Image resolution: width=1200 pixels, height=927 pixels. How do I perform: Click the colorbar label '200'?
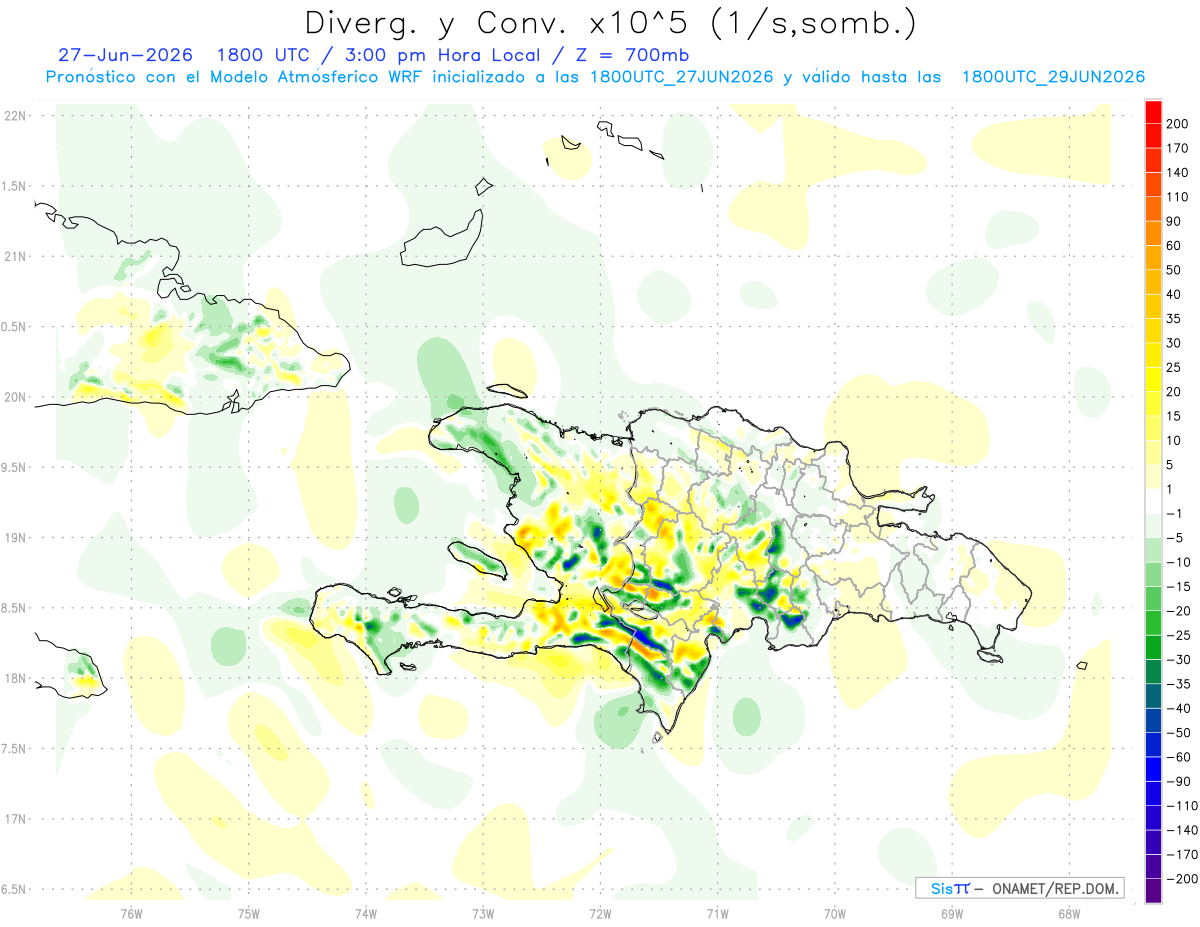click(1179, 124)
